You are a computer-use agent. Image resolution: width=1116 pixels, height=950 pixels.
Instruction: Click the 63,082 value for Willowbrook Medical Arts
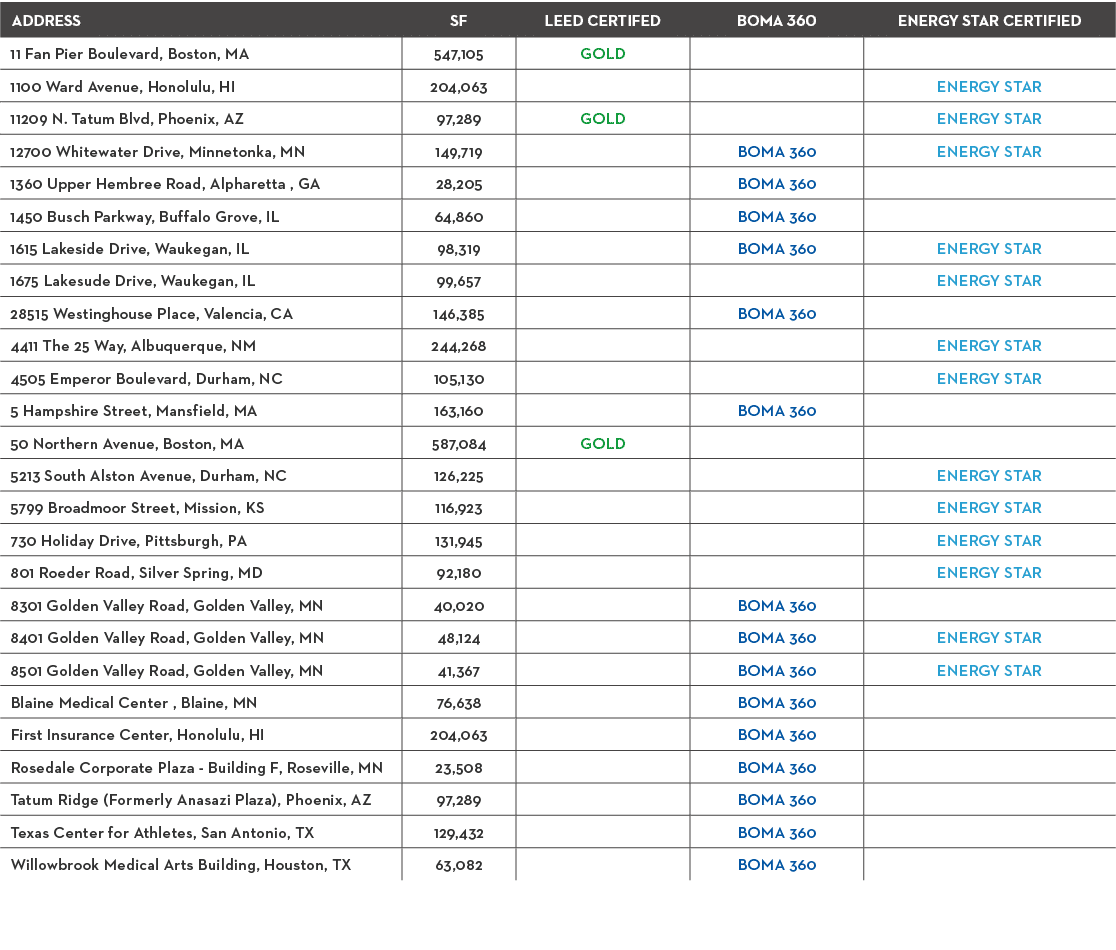tap(459, 865)
